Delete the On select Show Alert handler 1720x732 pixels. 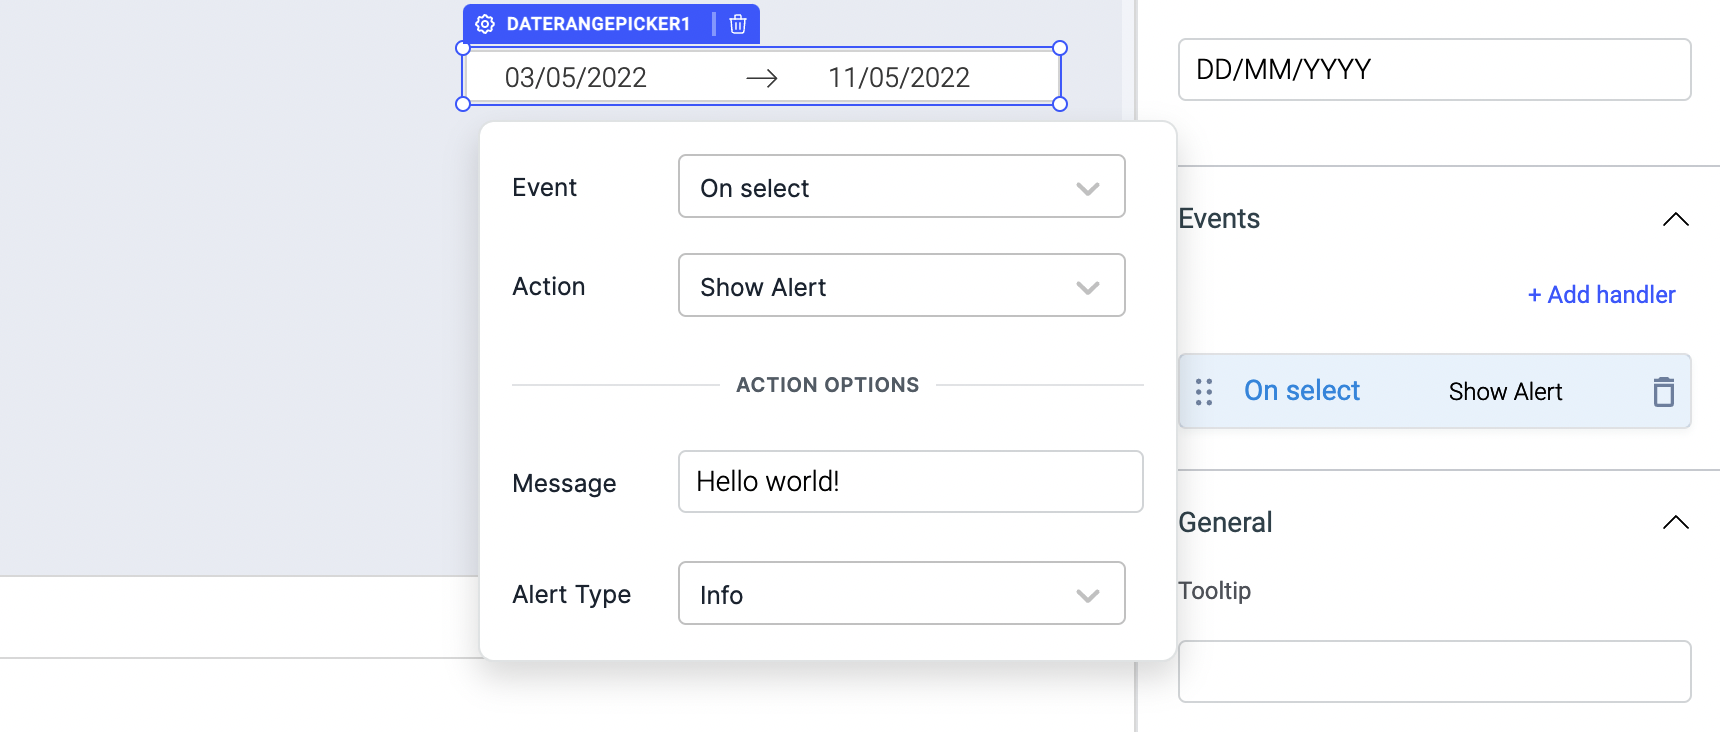click(1663, 392)
